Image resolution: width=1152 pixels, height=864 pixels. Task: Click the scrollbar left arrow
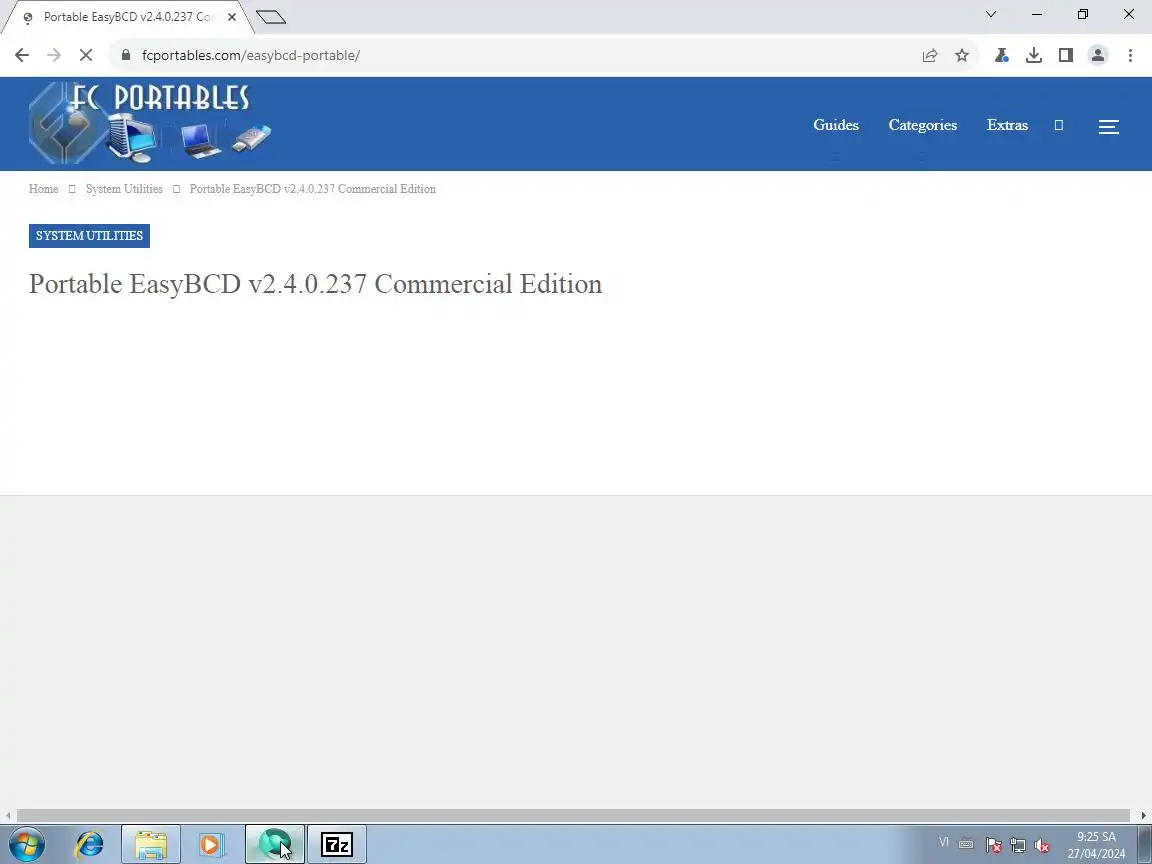pyautogui.click(x=7, y=815)
